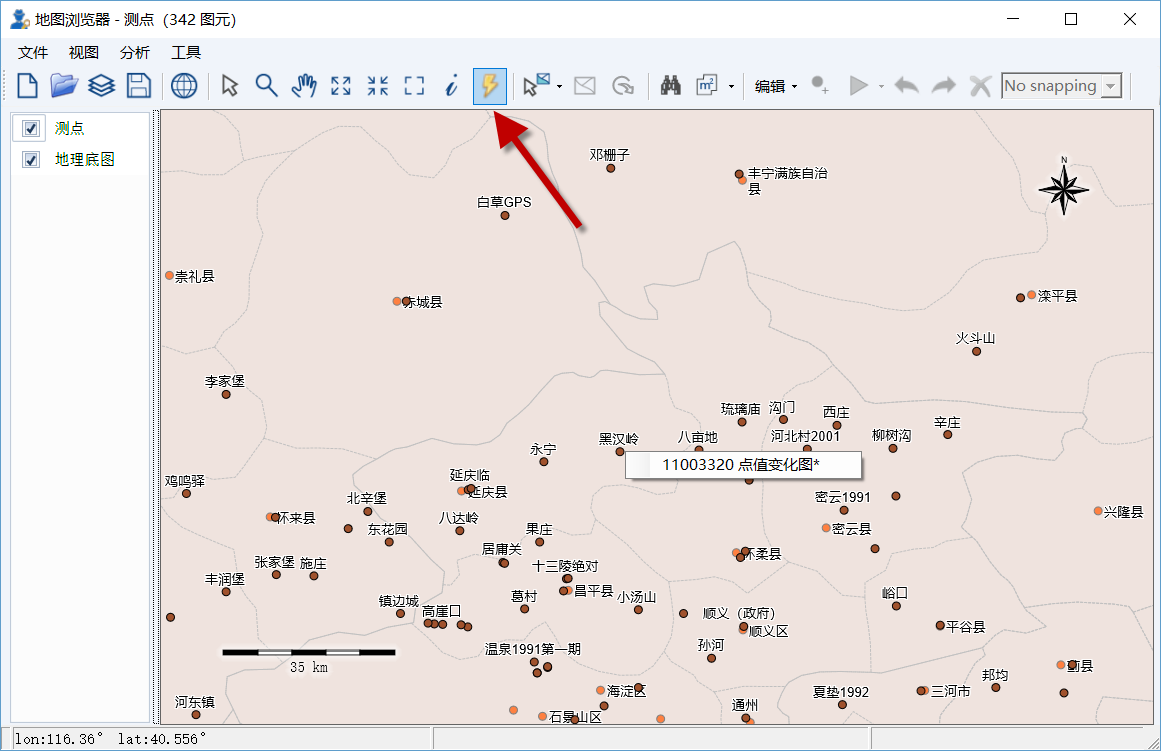Click the 视图 menu

pos(84,53)
